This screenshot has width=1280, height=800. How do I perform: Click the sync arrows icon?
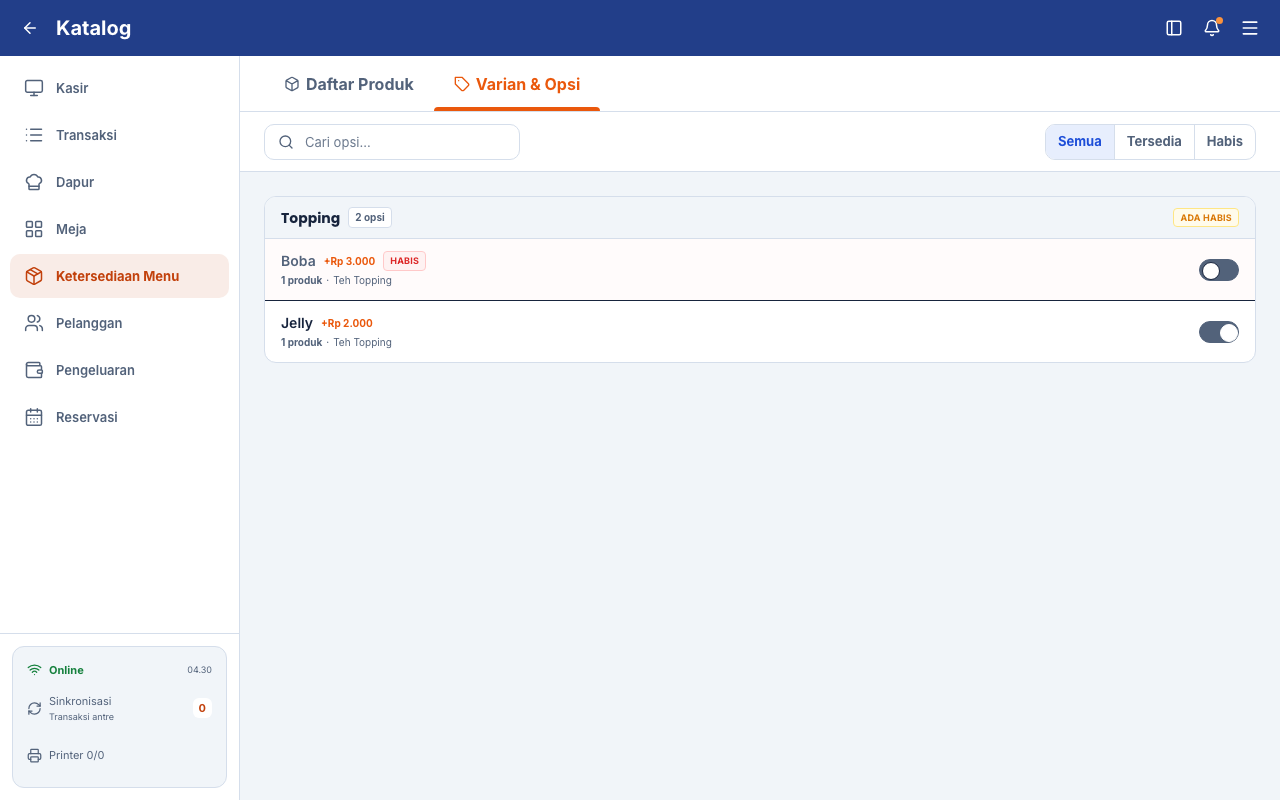click(x=34, y=708)
